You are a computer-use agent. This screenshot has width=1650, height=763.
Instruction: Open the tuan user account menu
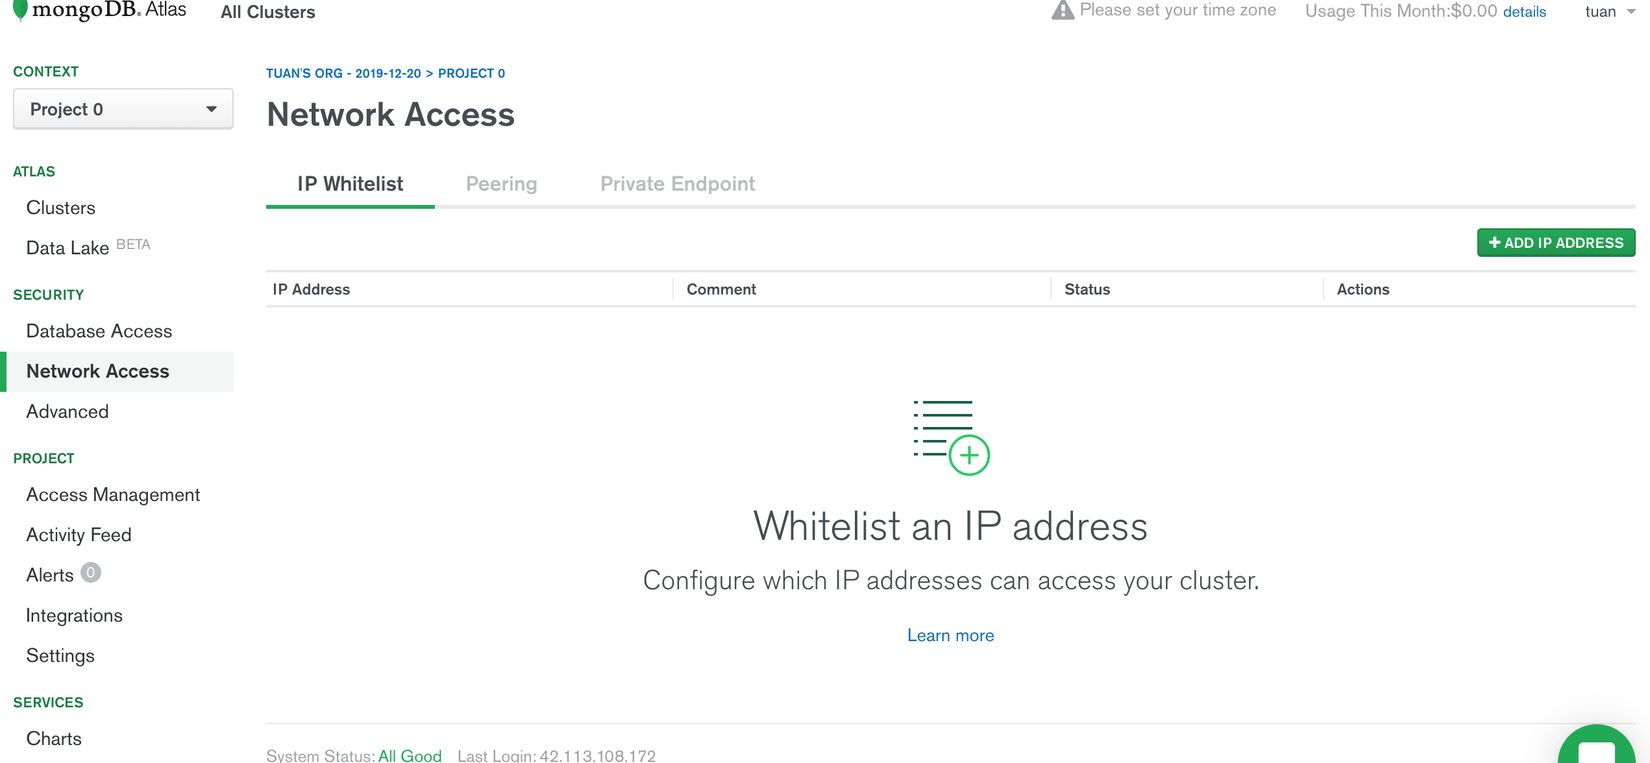1609,12
